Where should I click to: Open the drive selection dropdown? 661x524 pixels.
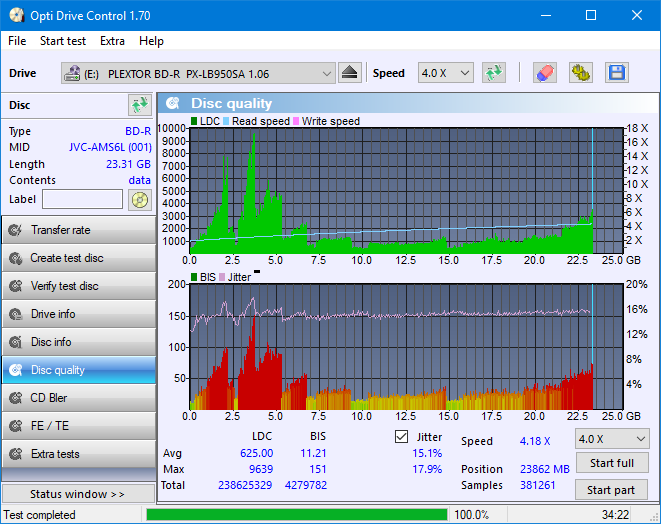click(x=198, y=73)
